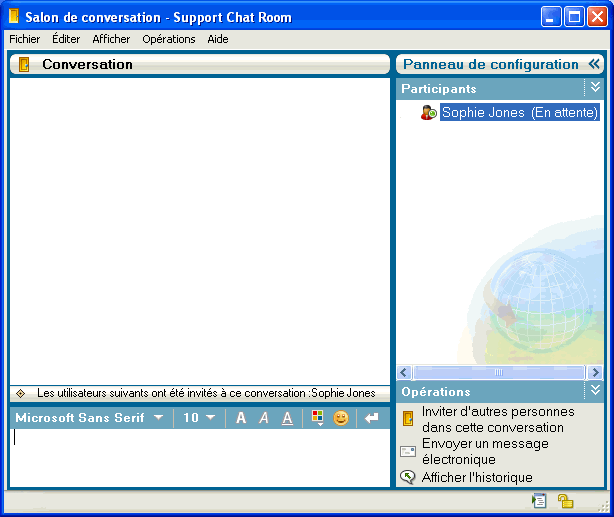This screenshot has height=517, width=614.
Task: Click the participants scrollbar right arrow
Action: (595, 372)
